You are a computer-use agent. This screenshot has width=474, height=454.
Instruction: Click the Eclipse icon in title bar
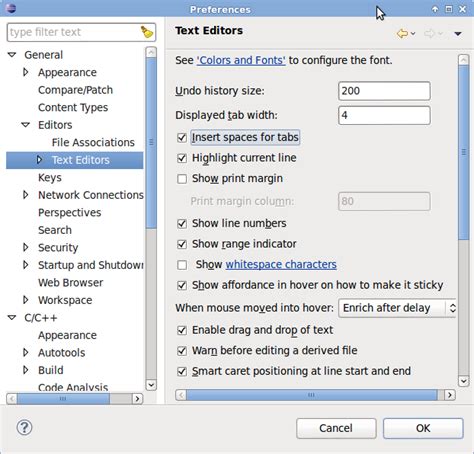(11, 8)
